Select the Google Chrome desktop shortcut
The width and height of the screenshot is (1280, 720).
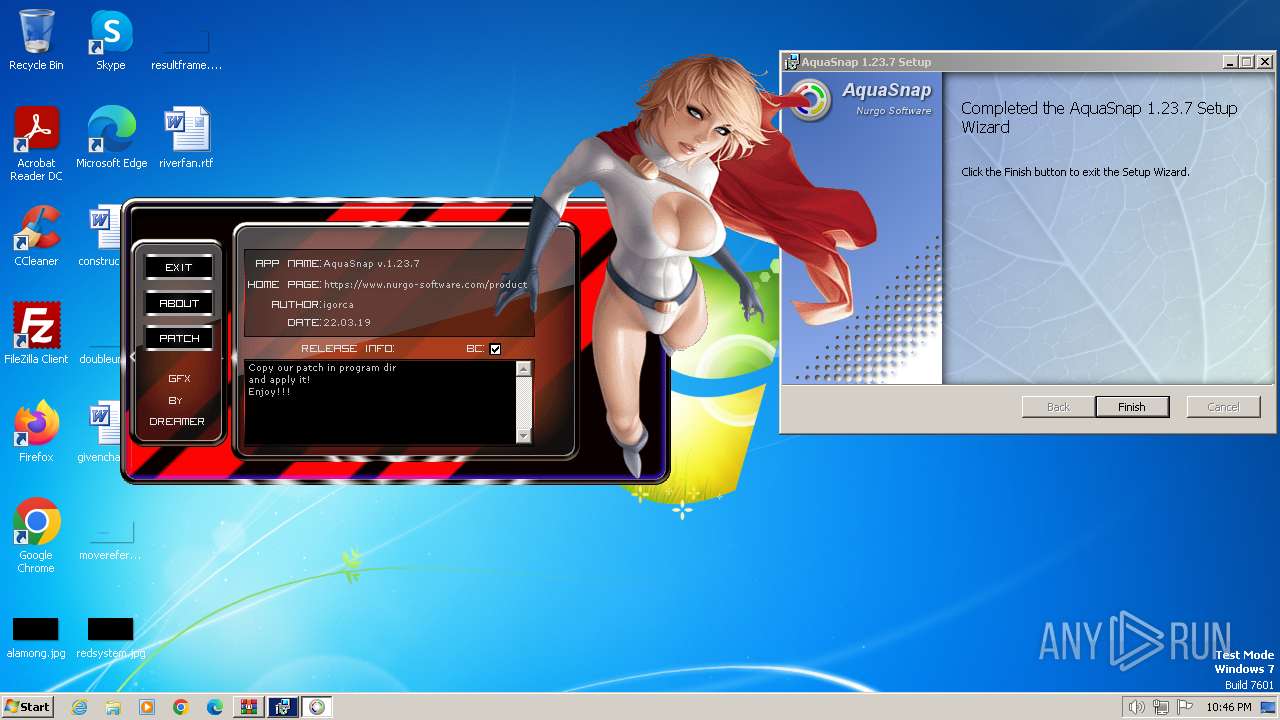pos(36,535)
